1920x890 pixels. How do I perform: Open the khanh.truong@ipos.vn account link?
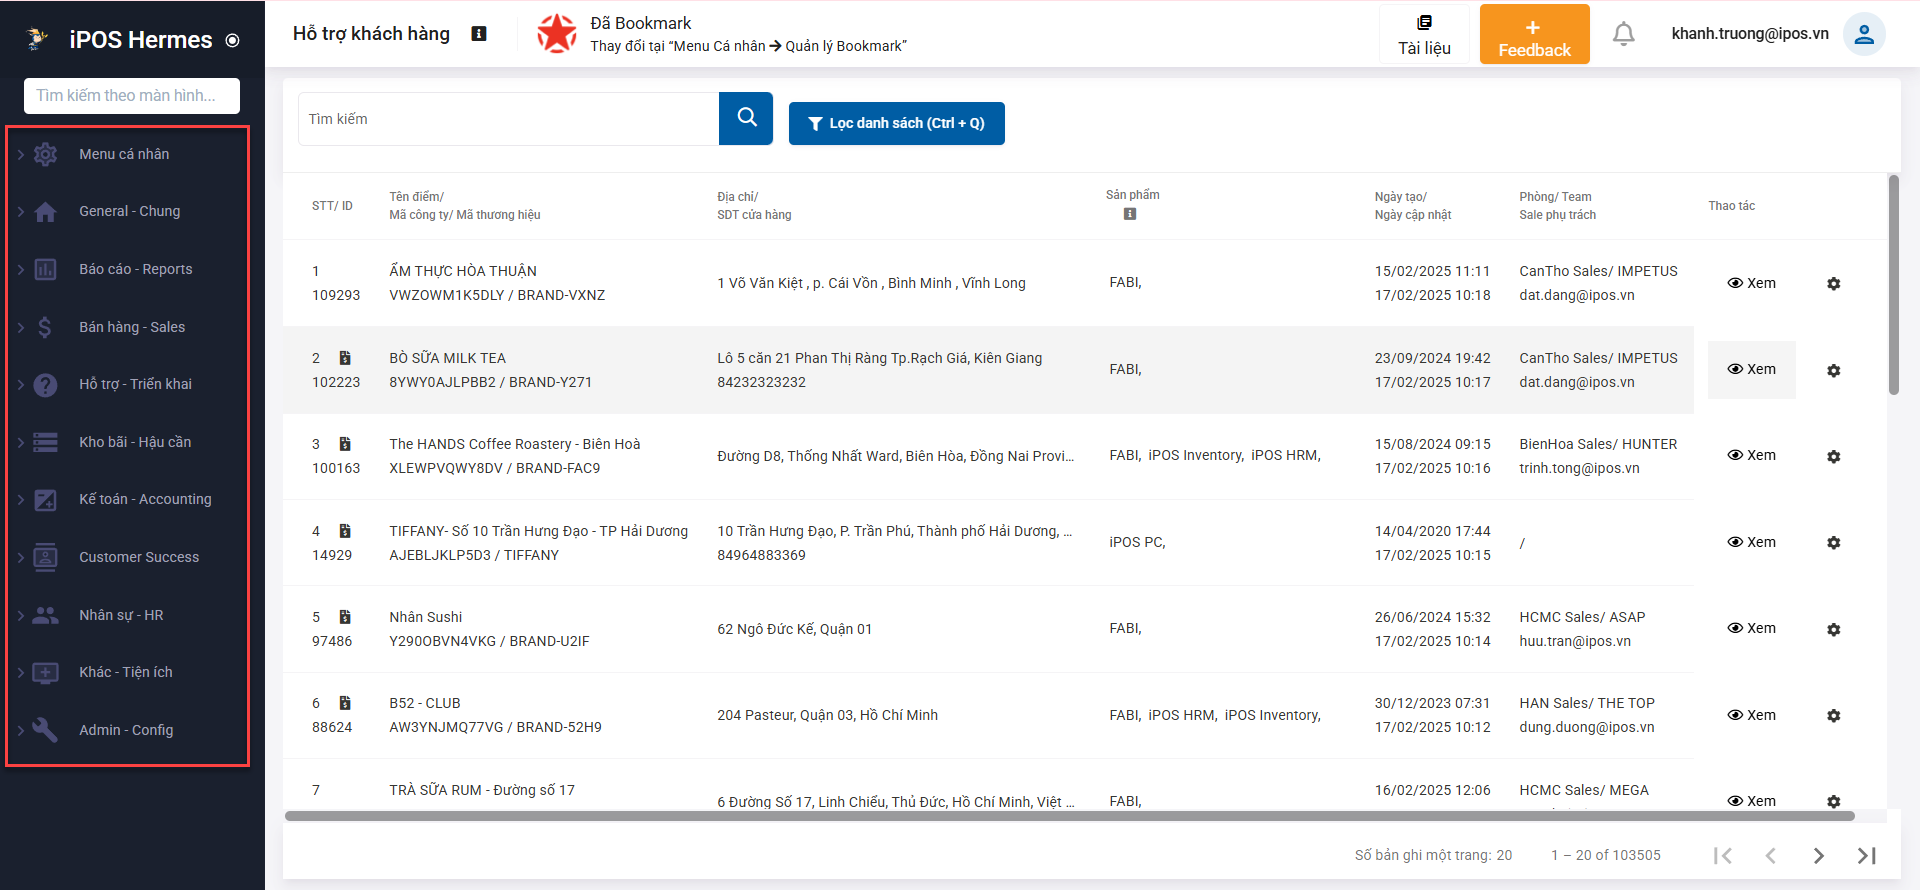(x=1750, y=34)
